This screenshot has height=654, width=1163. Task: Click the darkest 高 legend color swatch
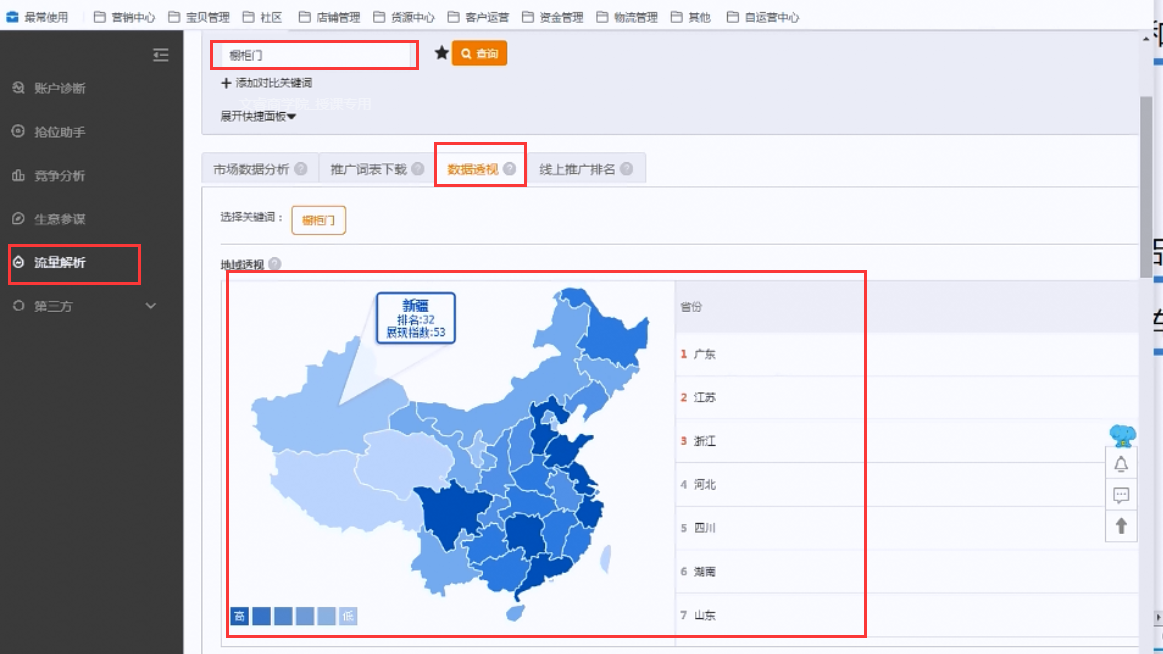240,615
